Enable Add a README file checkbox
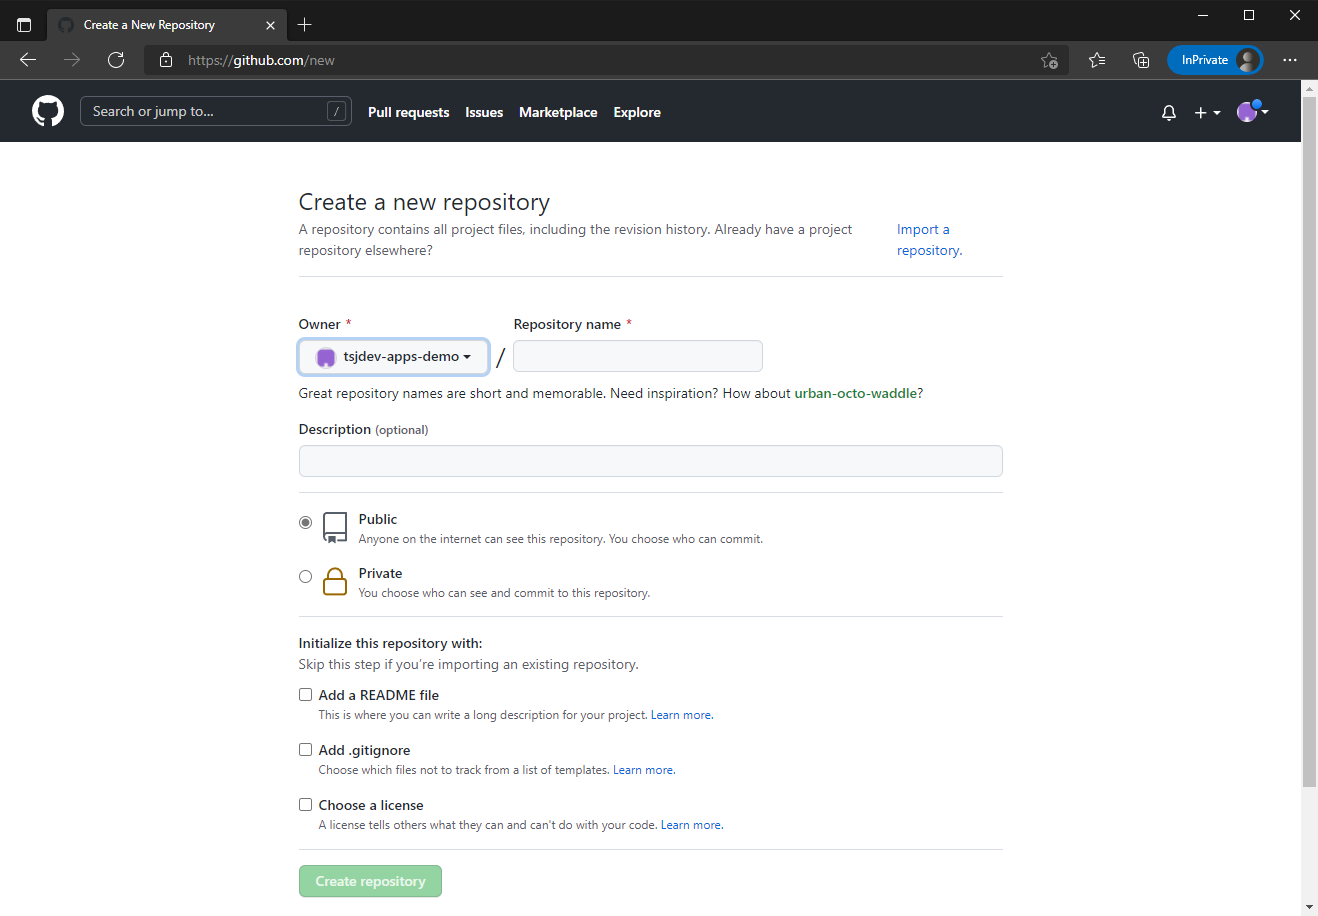 coord(306,695)
